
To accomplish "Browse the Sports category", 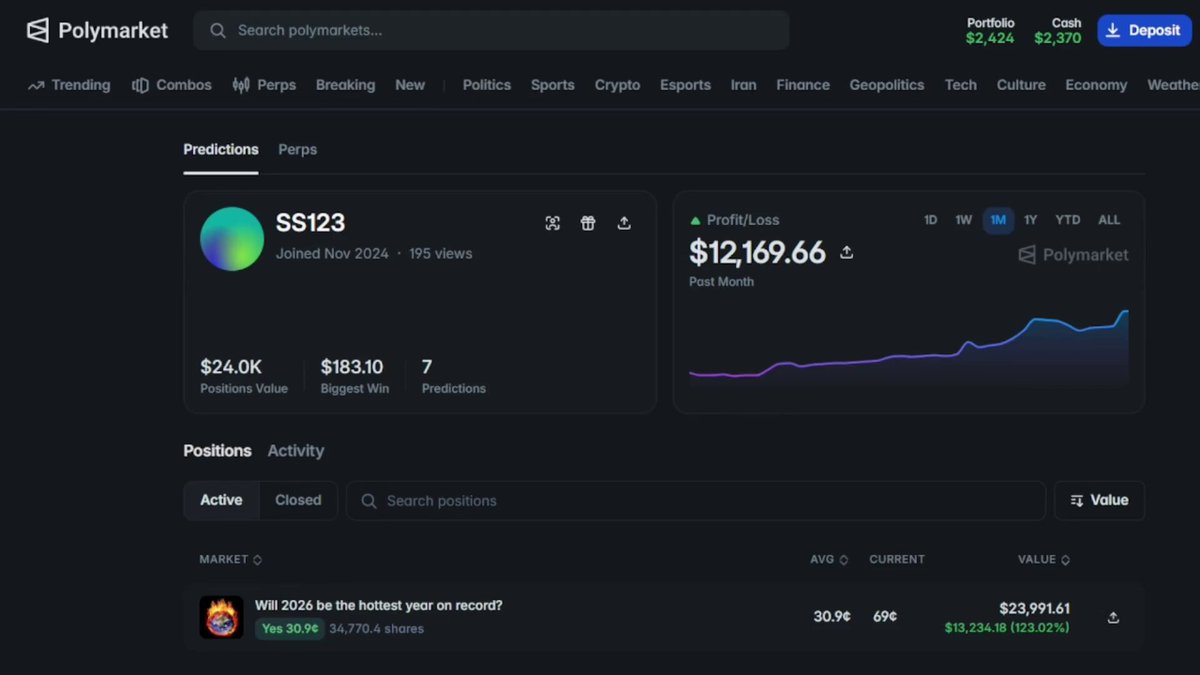I will 553,85.
